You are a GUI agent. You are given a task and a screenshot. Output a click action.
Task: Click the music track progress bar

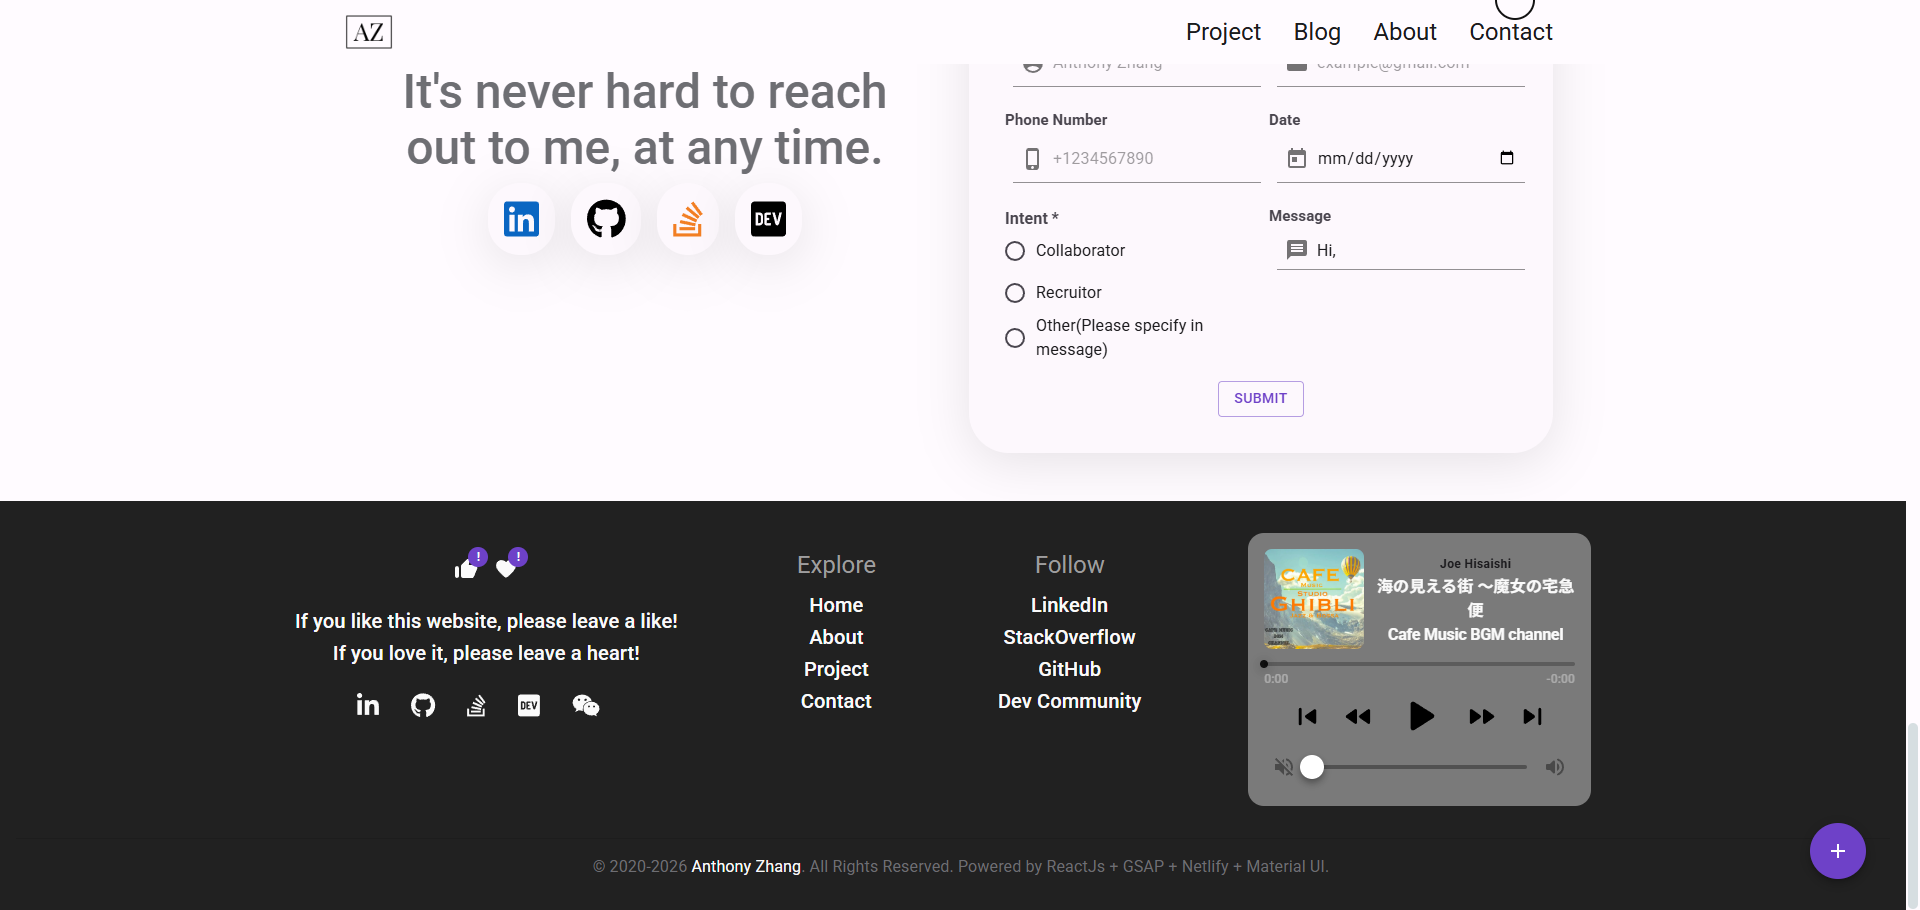point(1419,664)
